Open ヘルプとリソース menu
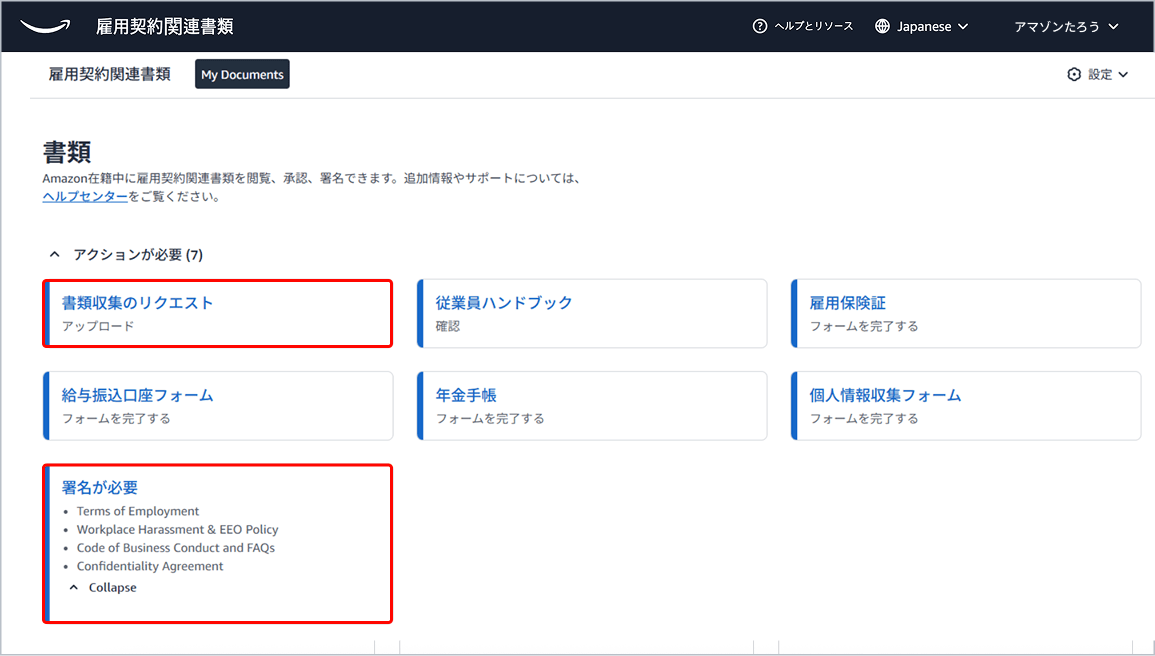 (x=803, y=26)
